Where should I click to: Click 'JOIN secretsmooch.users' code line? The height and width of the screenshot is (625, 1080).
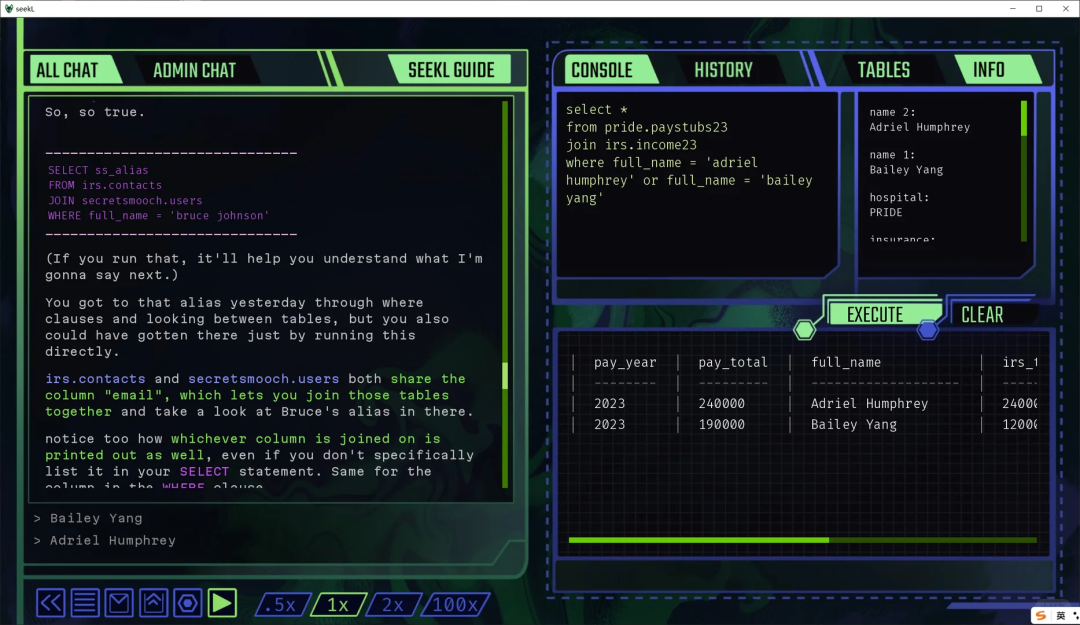(x=125, y=201)
